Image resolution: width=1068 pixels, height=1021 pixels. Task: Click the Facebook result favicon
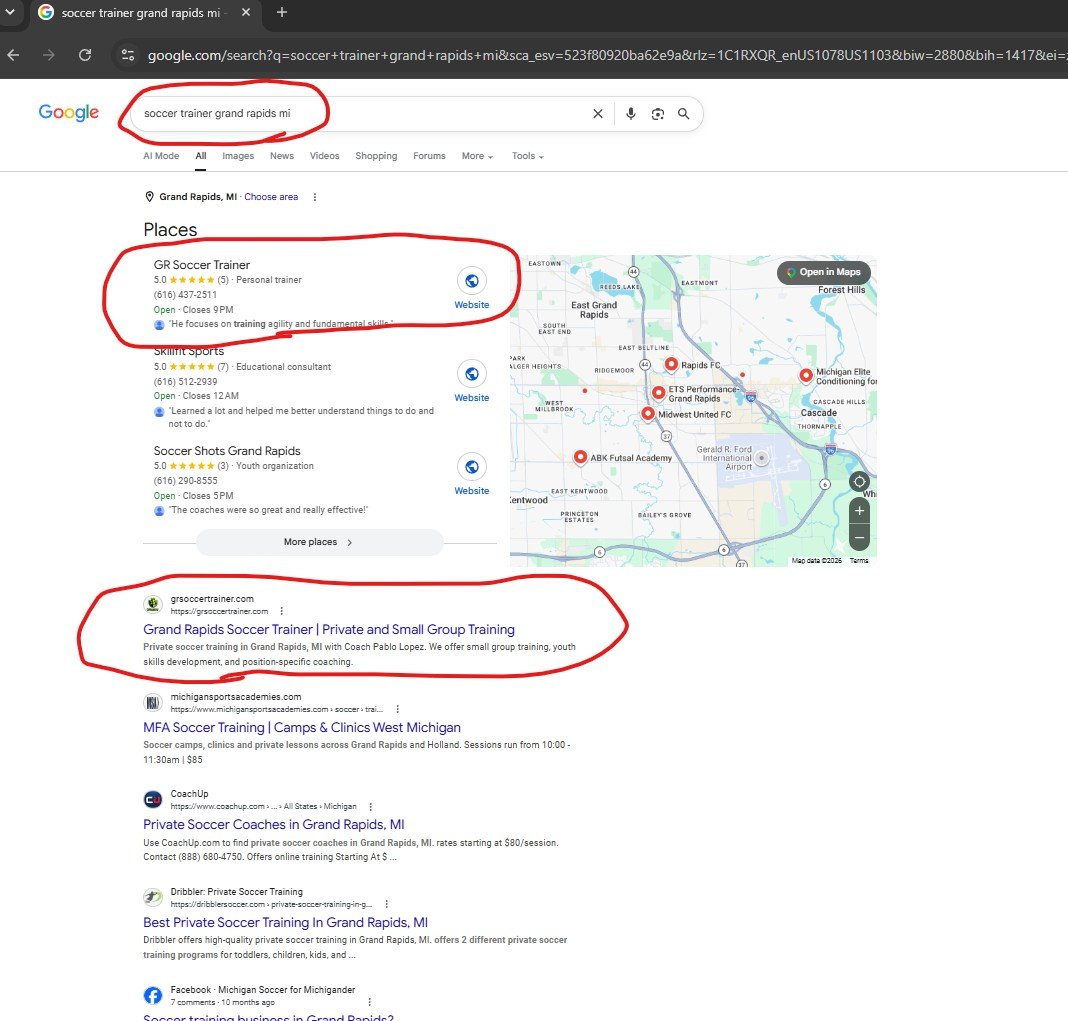[153, 995]
